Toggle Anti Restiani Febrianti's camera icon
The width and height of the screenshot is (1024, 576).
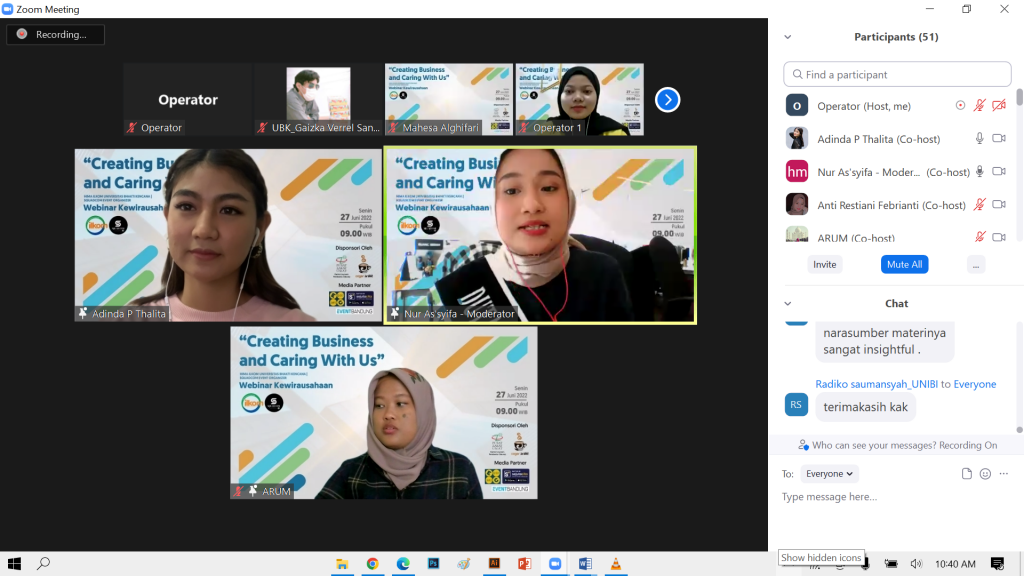click(999, 204)
